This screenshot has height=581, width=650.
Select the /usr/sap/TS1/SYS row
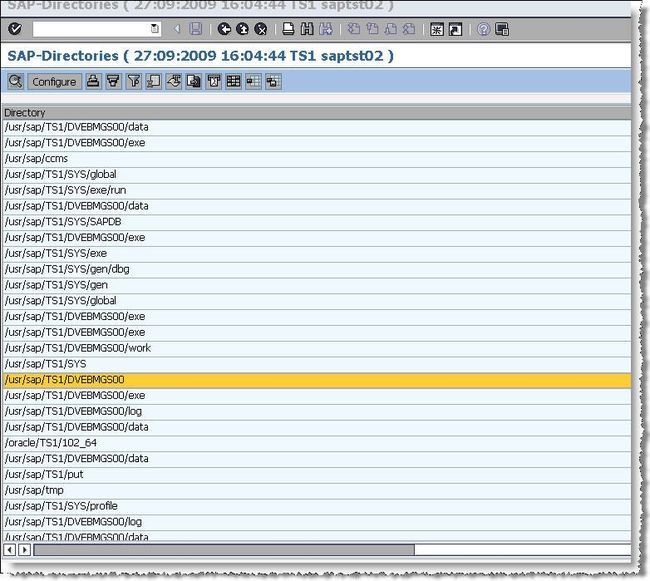coord(317,364)
